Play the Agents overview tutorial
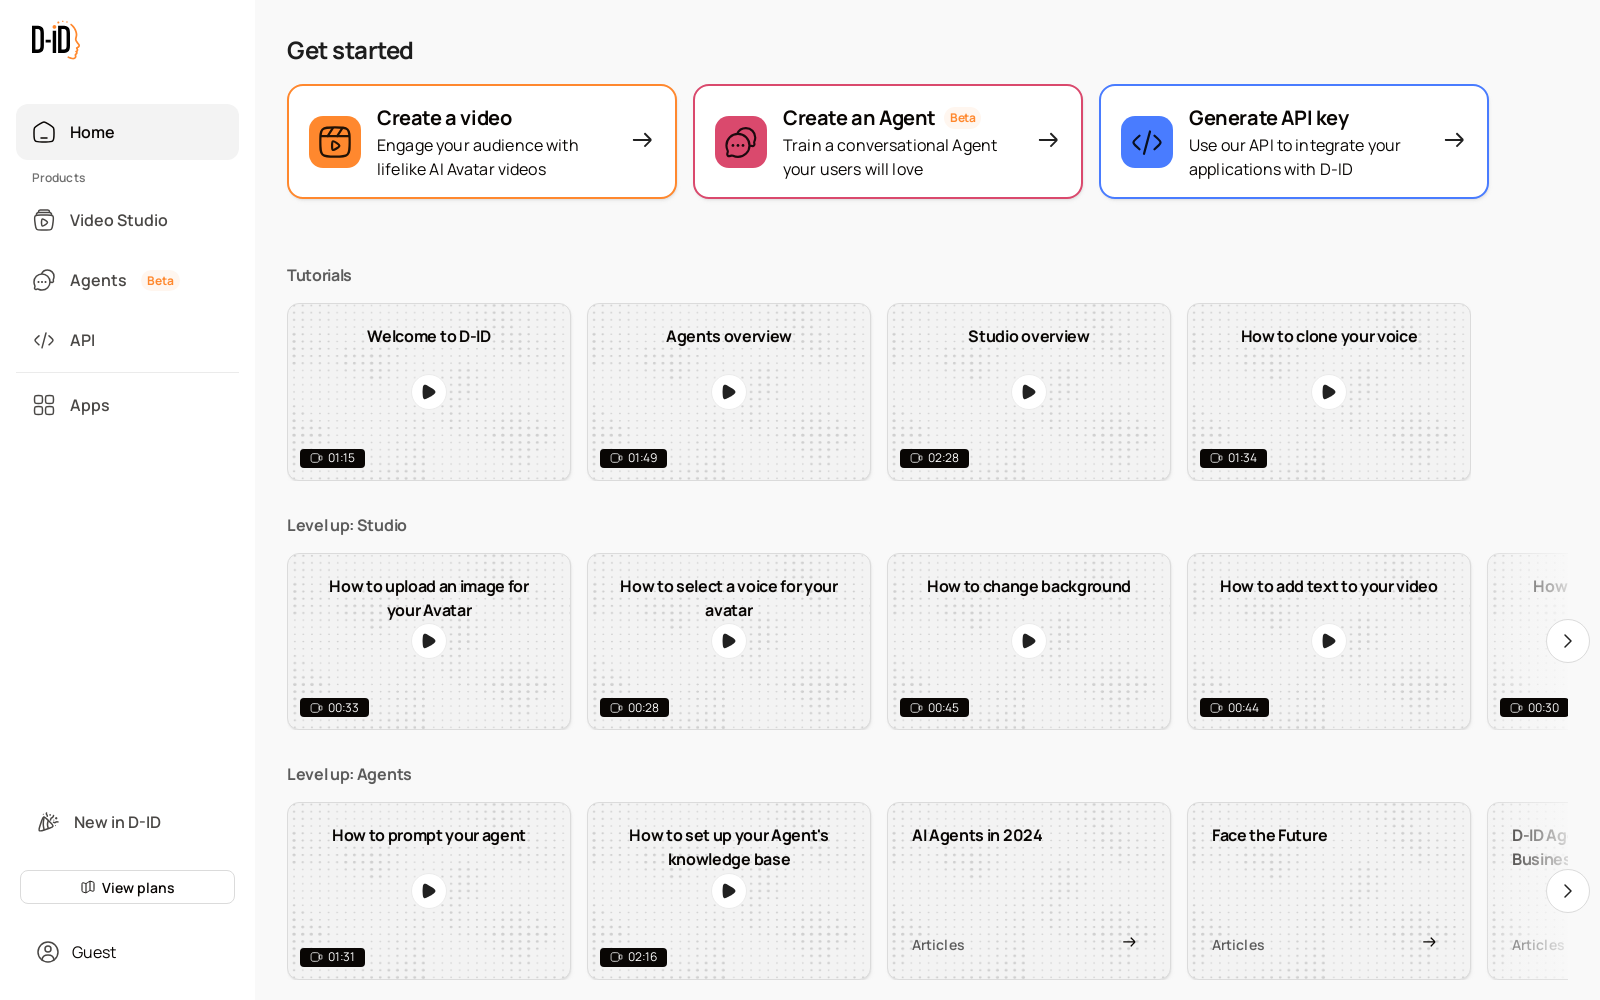Image resolution: width=1600 pixels, height=1000 pixels. pos(729,392)
